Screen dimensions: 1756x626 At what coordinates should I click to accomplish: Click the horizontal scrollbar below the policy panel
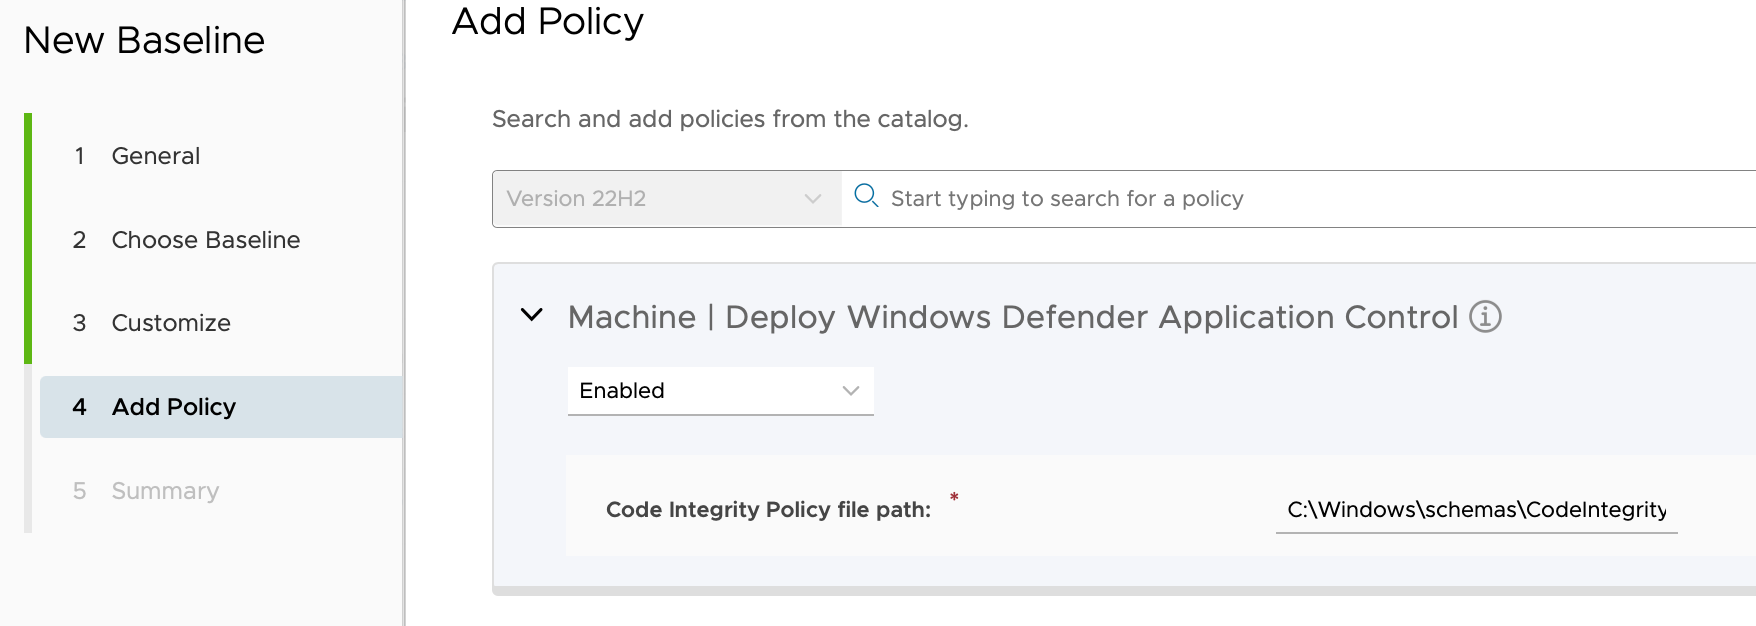click(1120, 591)
